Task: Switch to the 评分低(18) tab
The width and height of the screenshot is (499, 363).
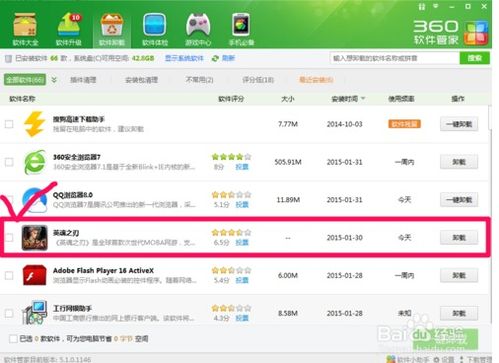Action: [258, 80]
